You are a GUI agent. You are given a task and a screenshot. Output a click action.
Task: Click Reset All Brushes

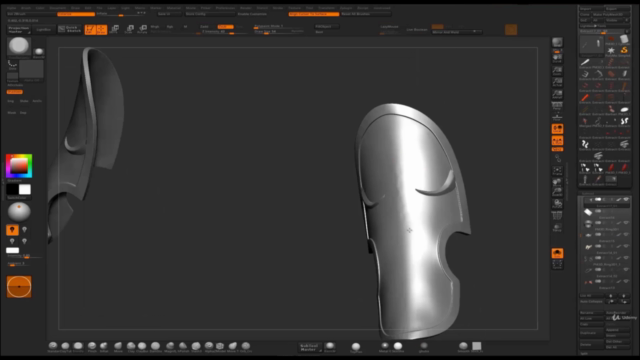(365, 14)
